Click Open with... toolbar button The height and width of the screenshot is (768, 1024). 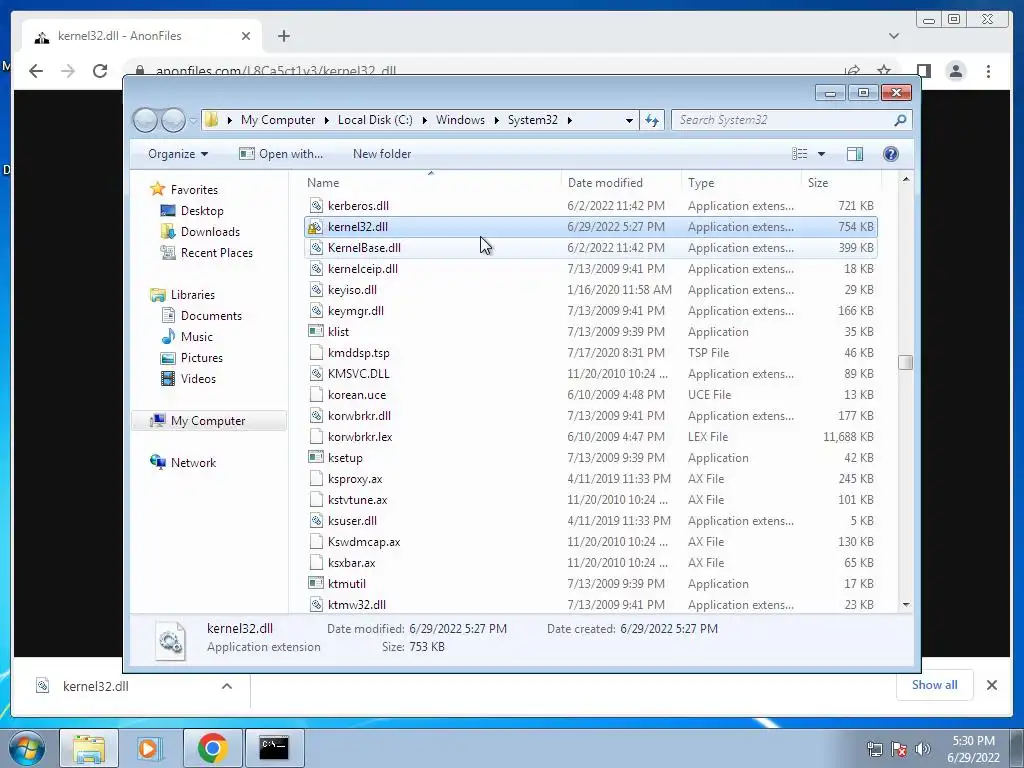281,154
